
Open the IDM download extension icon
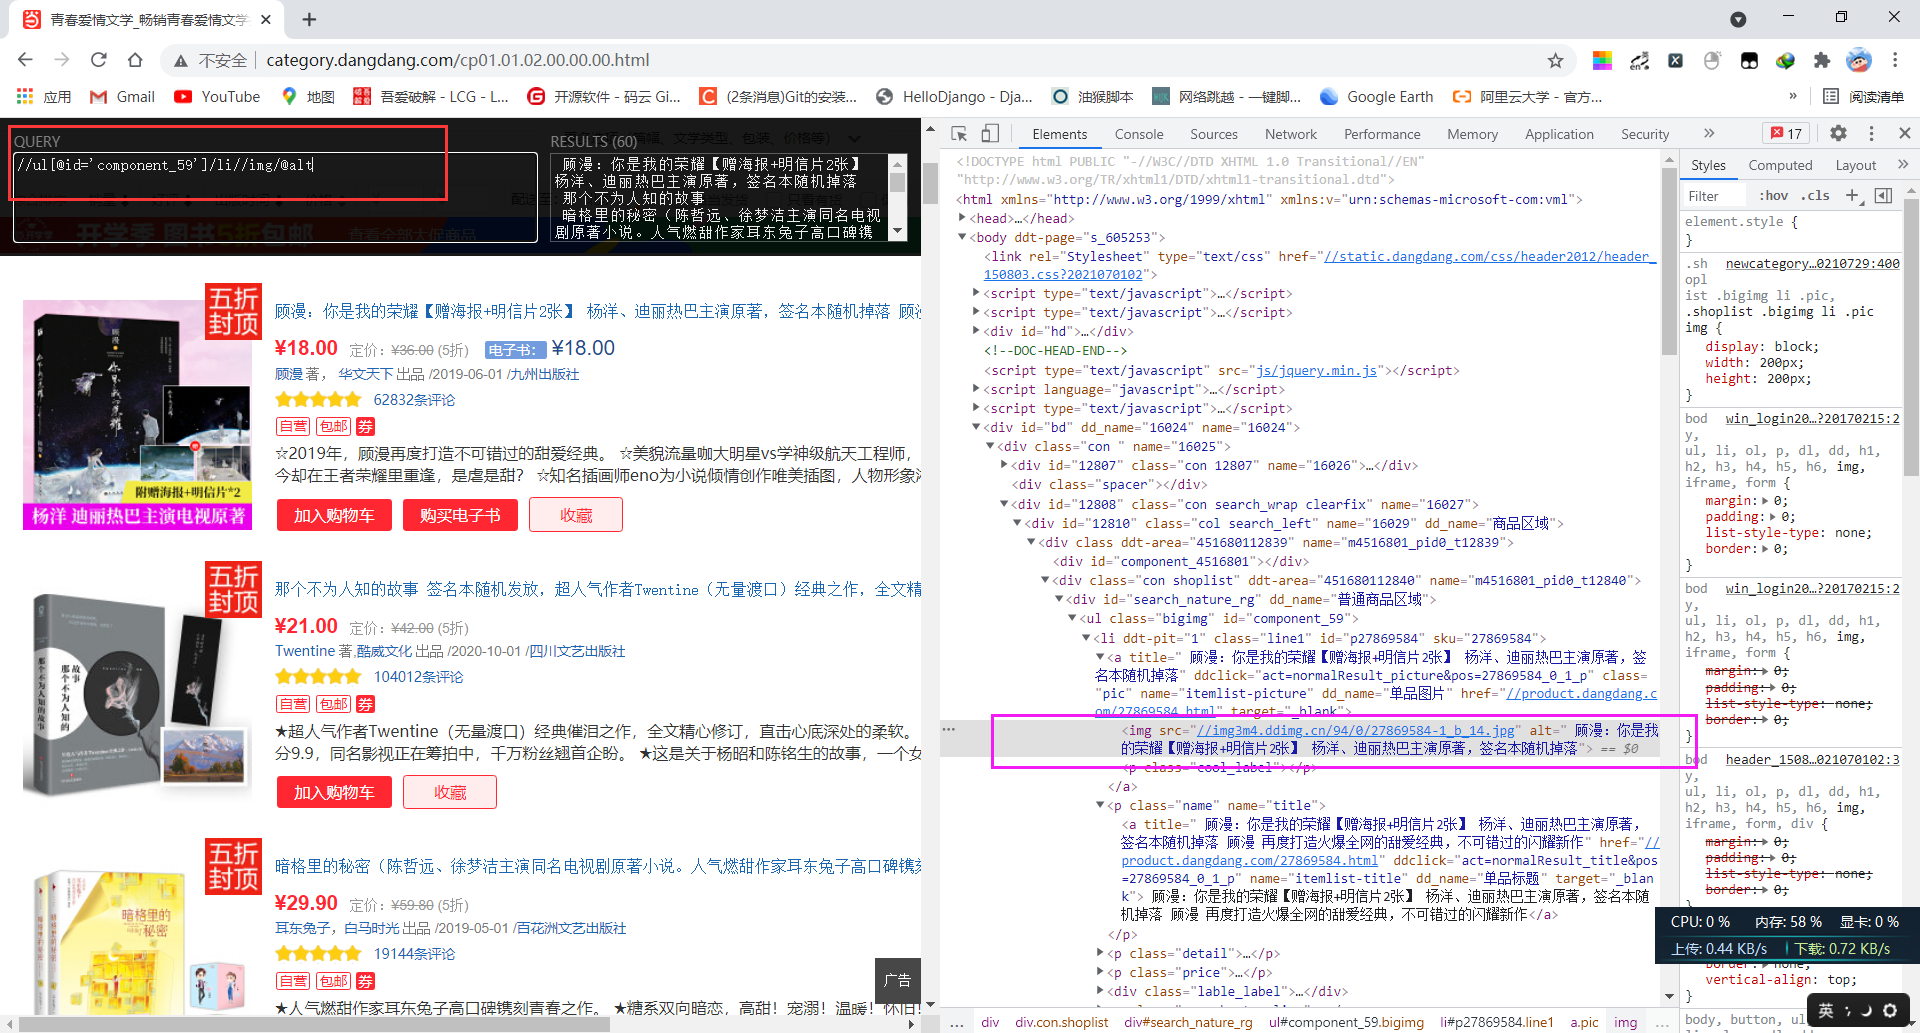point(1785,61)
